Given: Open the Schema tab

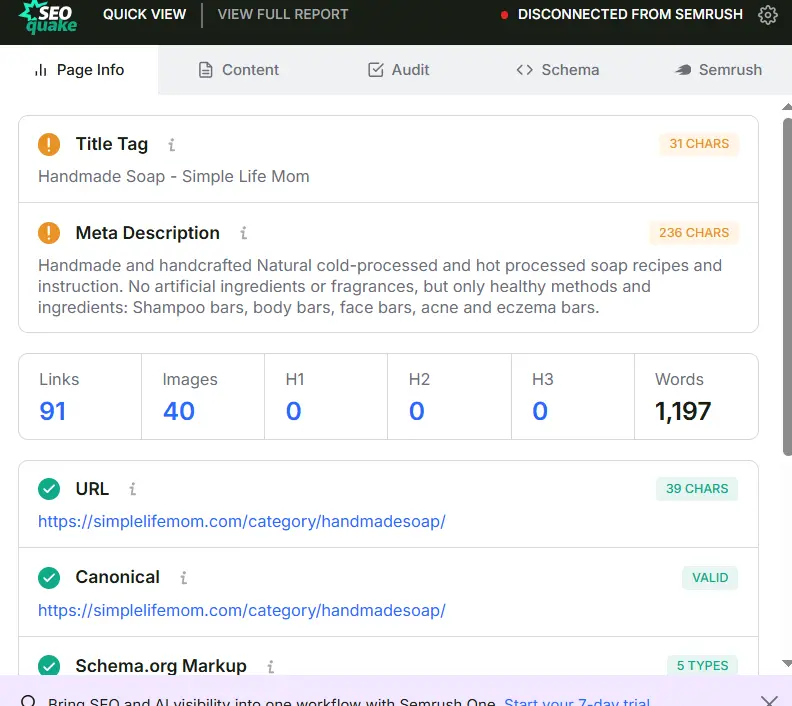Looking at the screenshot, I should [558, 70].
